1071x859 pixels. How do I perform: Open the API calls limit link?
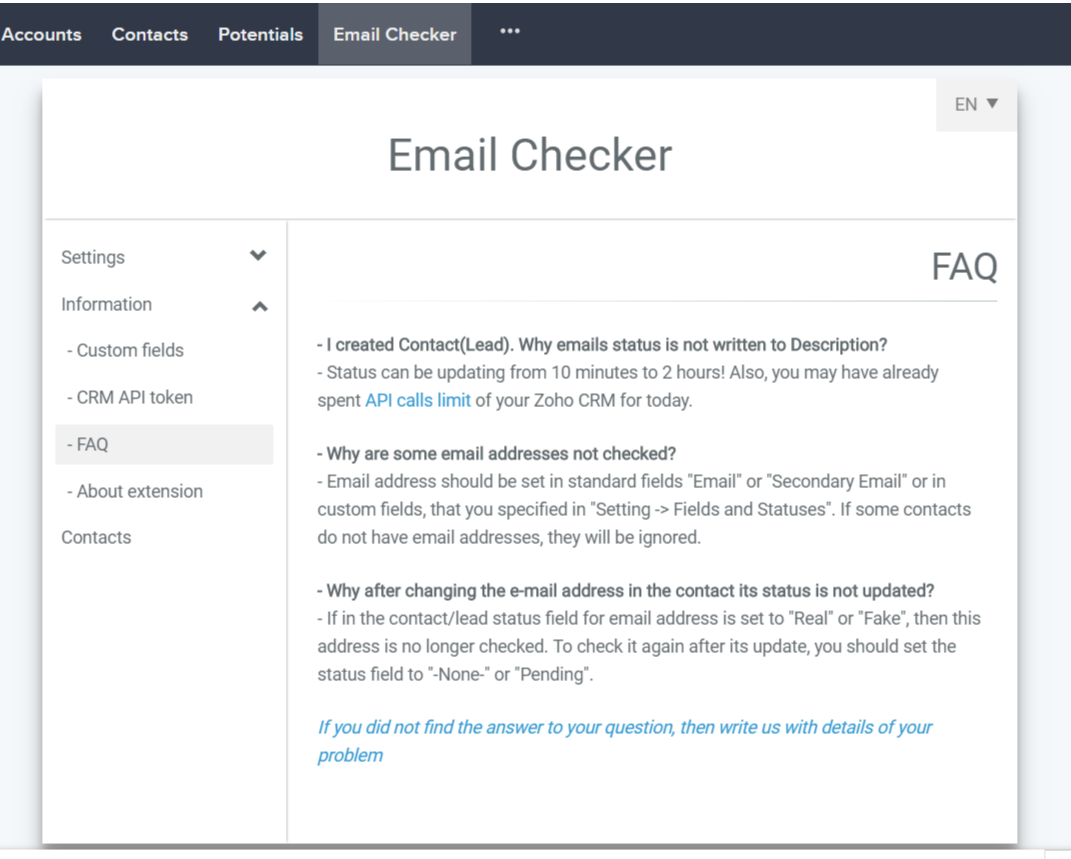[418, 400]
